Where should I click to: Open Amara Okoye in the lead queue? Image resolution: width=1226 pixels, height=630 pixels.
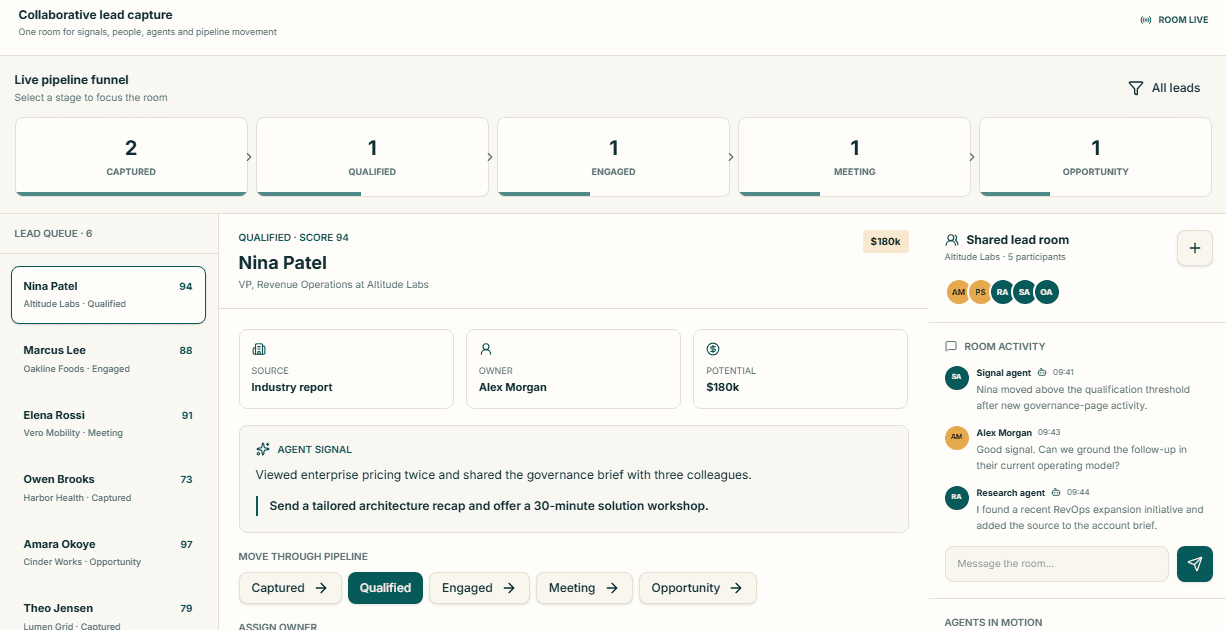click(108, 553)
